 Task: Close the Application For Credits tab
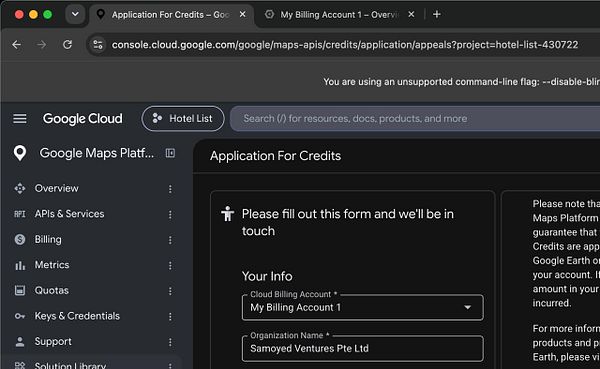tap(243, 14)
